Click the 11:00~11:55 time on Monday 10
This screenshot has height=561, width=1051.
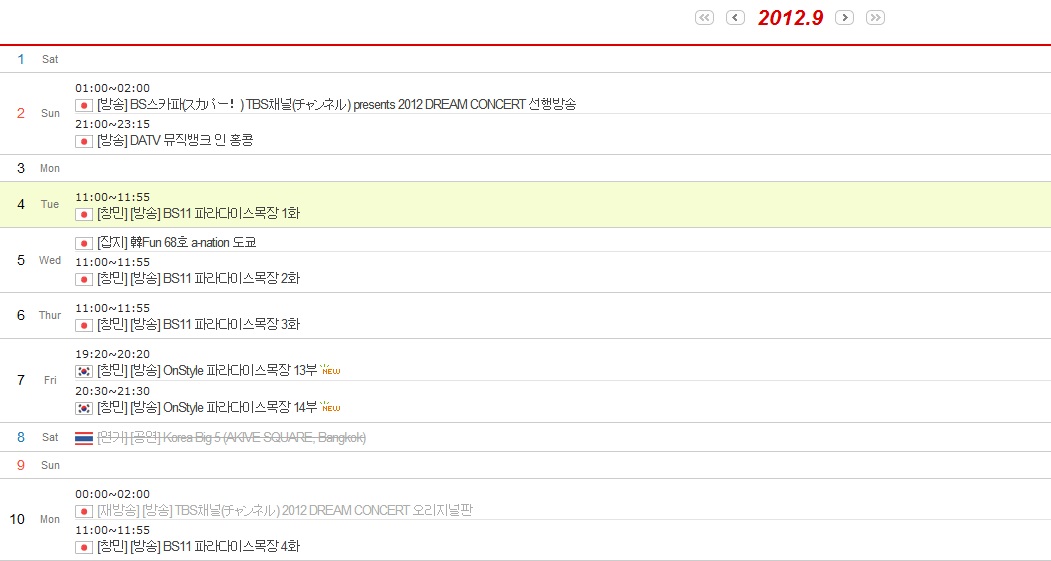(x=113, y=531)
